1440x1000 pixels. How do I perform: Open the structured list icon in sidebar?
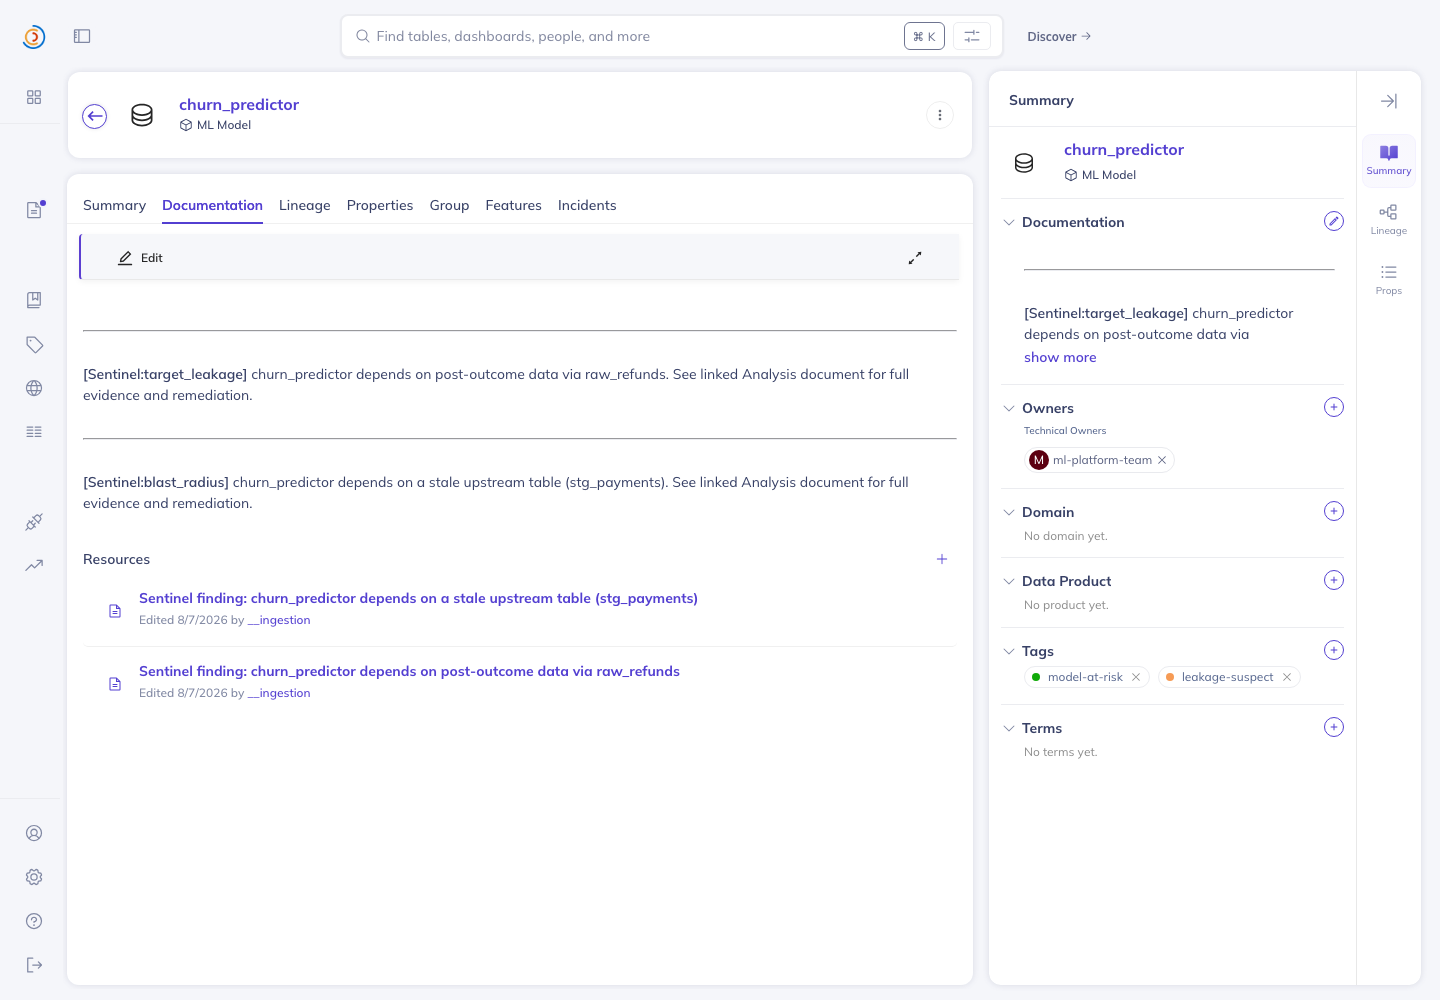pyautogui.click(x=34, y=432)
